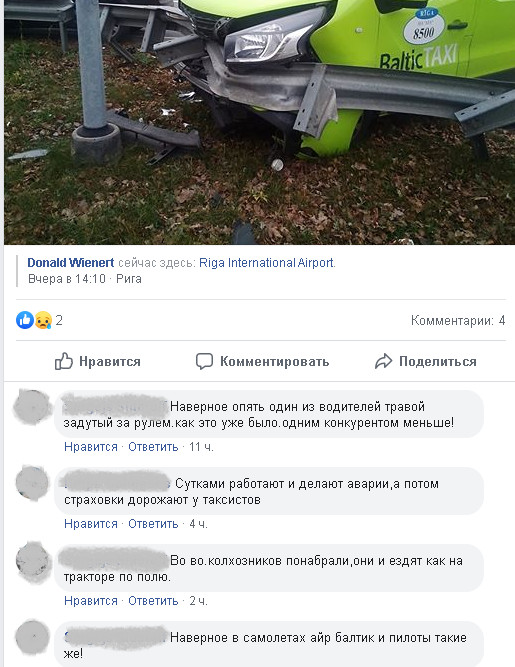Click Нравится under the 4 ч. comment
Viewport: 515px width, 667px height.
(x=91, y=524)
